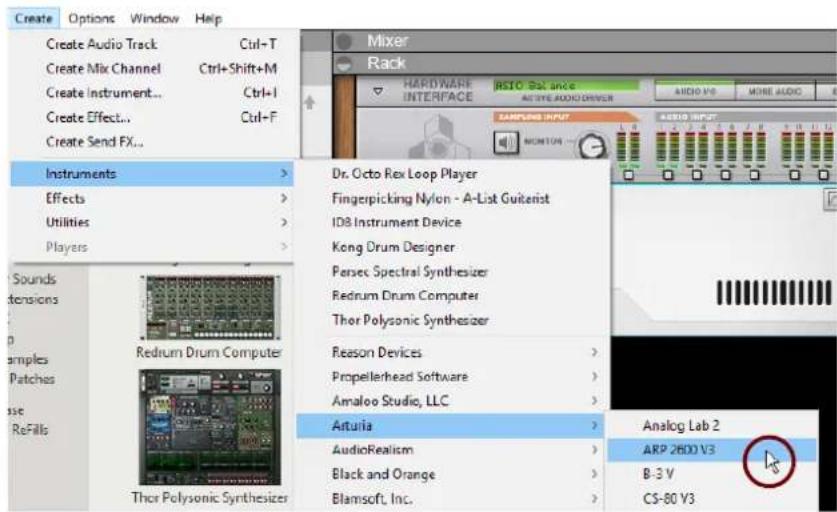Expand Amaloo Studio, LLC submenu
This screenshot has height=512, width=837.
[x=451, y=401]
